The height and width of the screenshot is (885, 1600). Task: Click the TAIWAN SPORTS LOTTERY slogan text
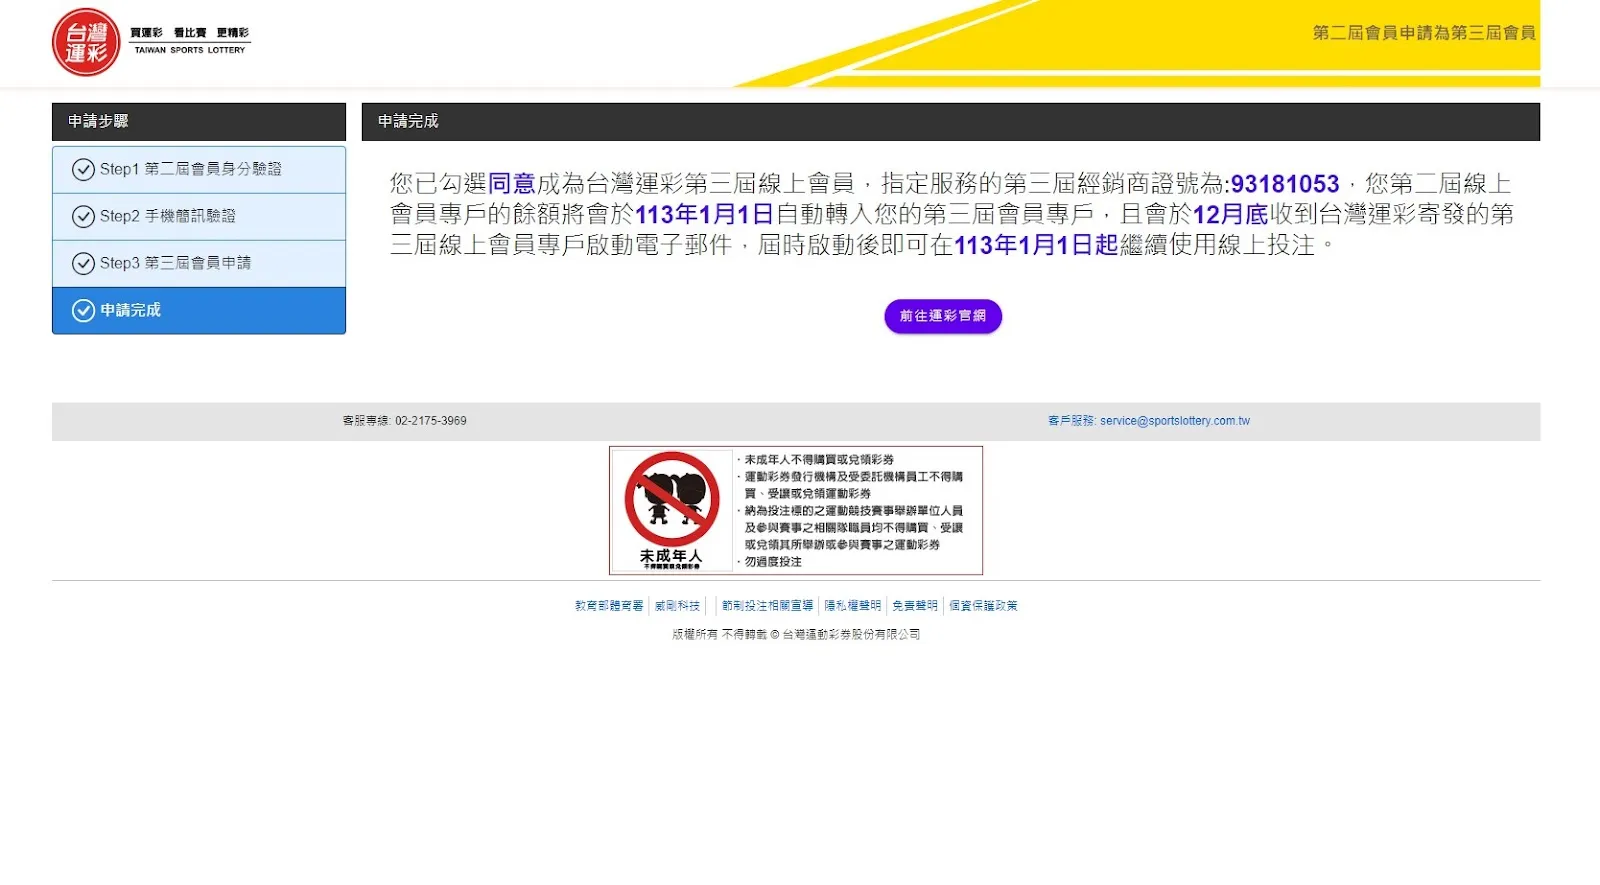point(190,50)
